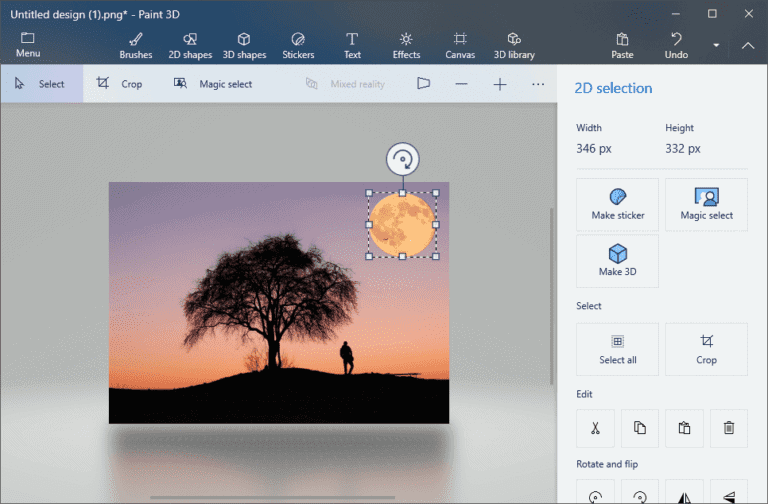This screenshot has height=504, width=768.
Task: Click the Copy icon in Edit section
Action: pos(640,428)
